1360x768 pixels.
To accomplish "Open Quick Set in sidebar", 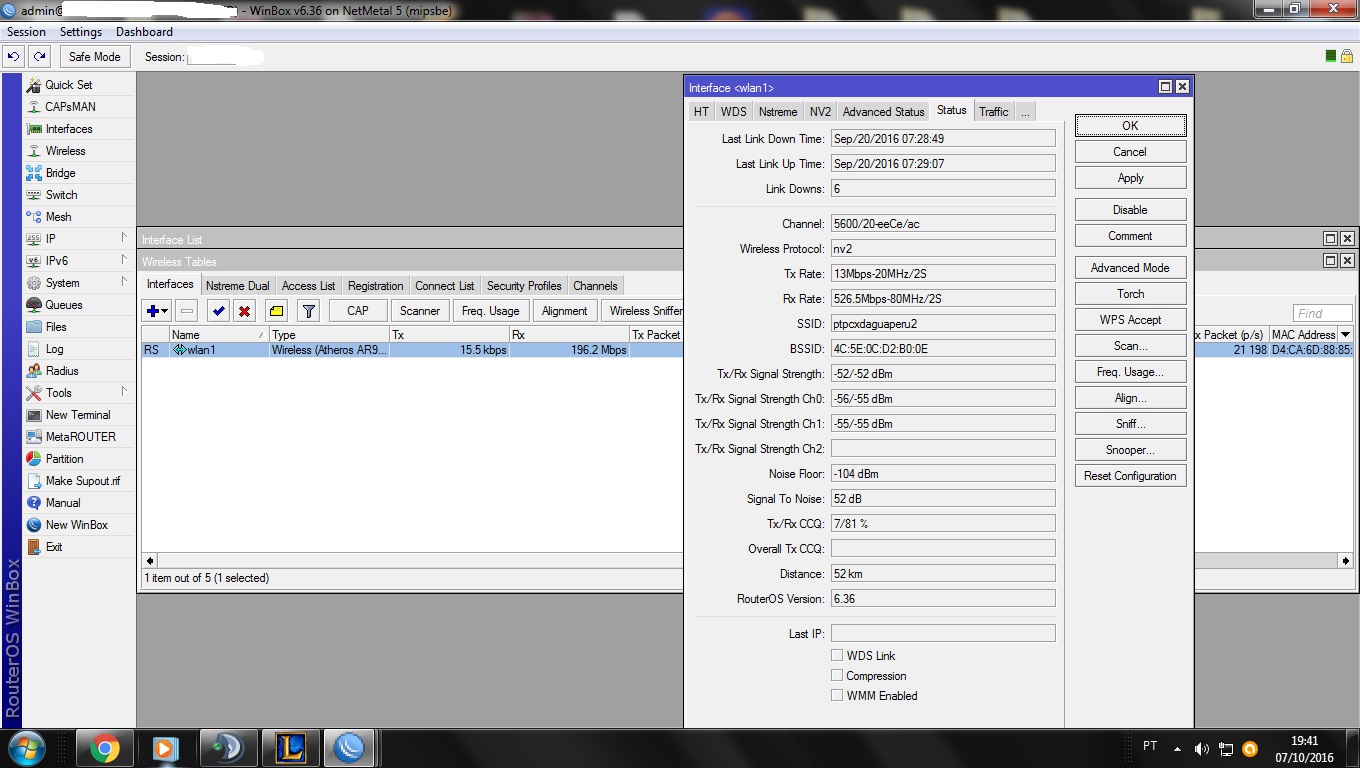I will pyautogui.click(x=68, y=85).
